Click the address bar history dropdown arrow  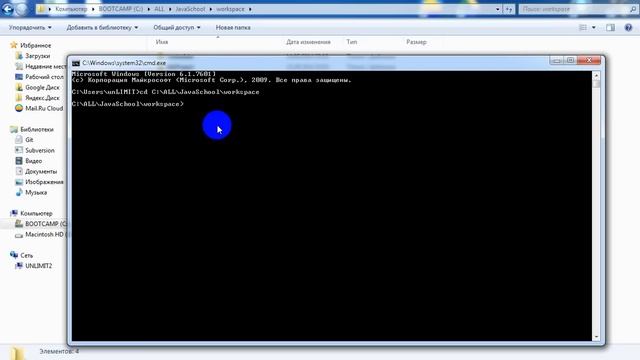[x=498, y=9]
